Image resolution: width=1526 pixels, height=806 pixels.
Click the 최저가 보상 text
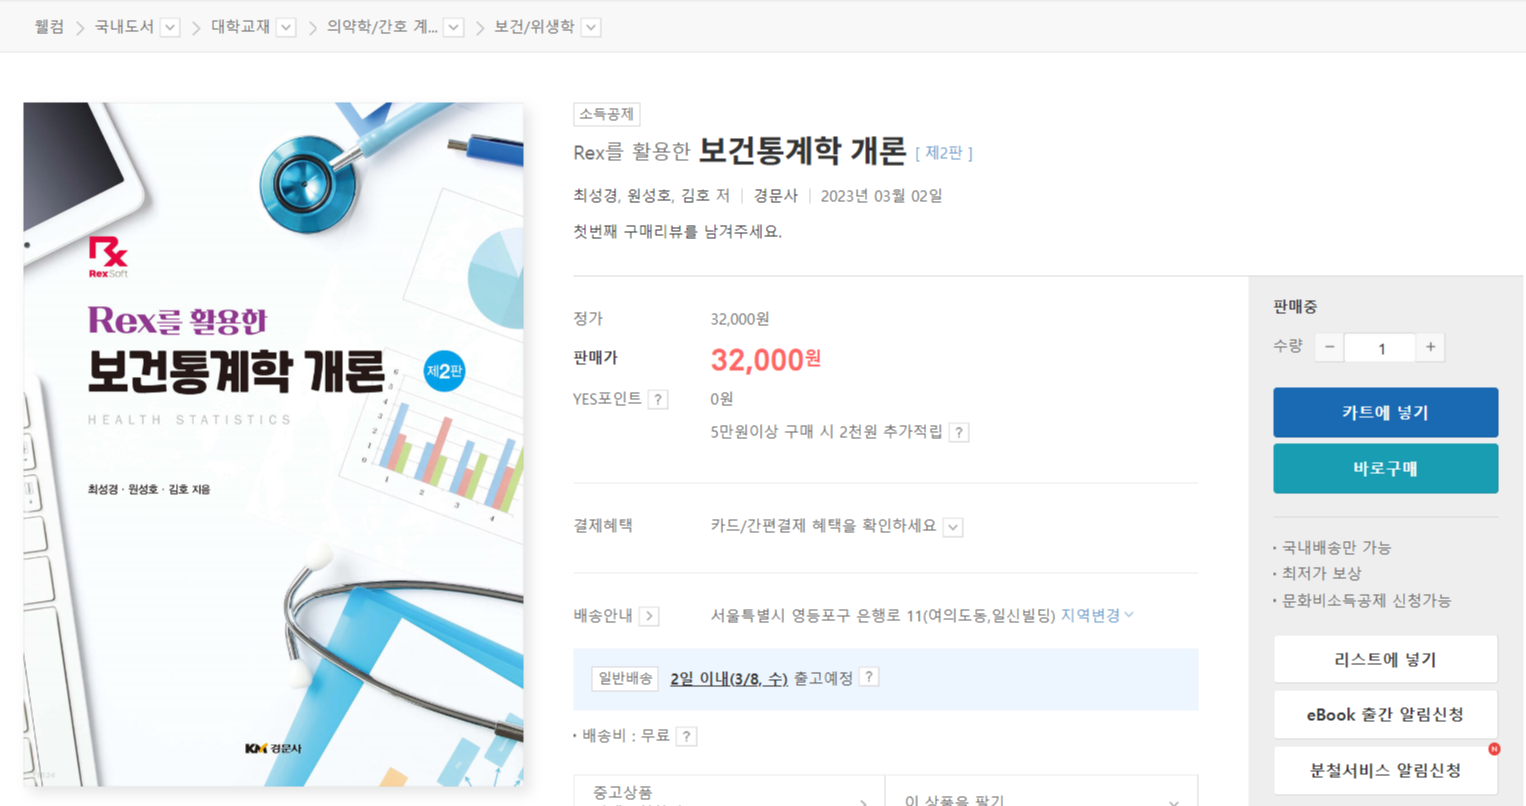pyautogui.click(x=1321, y=574)
